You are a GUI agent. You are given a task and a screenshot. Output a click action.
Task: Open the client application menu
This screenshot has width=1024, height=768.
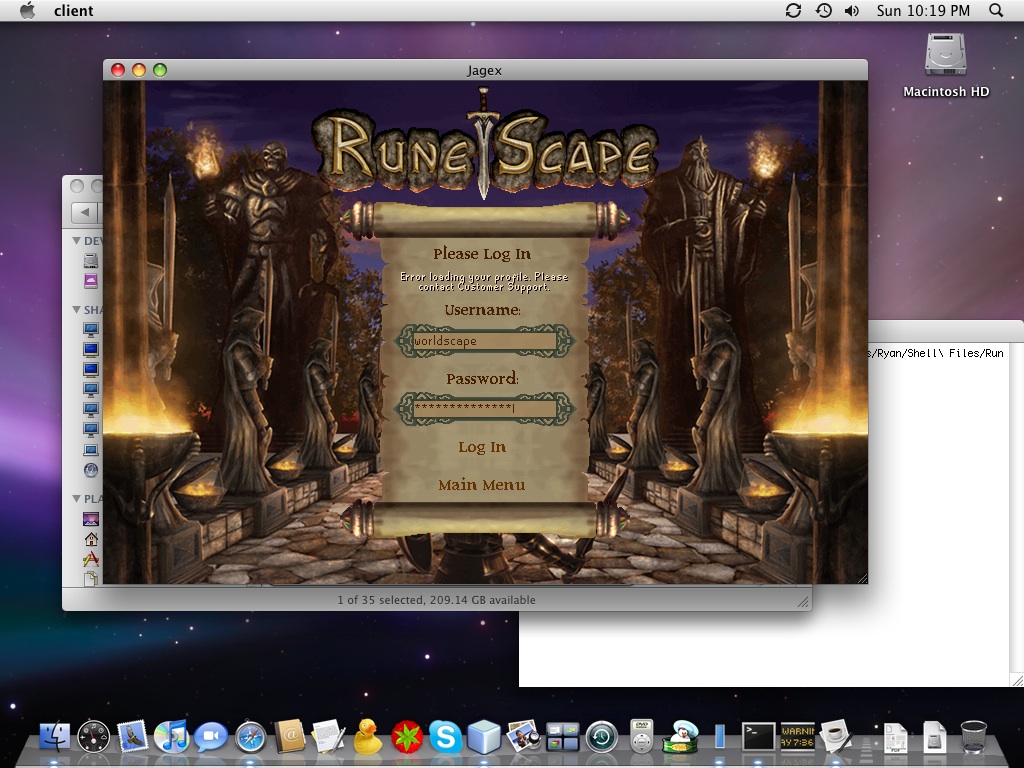pos(73,10)
